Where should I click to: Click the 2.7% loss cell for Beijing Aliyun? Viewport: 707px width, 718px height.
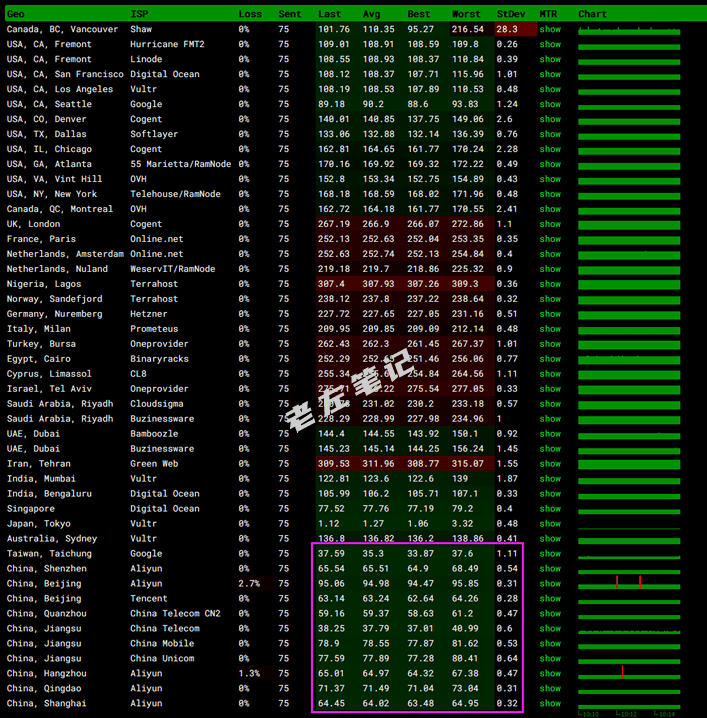(x=250, y=583)
